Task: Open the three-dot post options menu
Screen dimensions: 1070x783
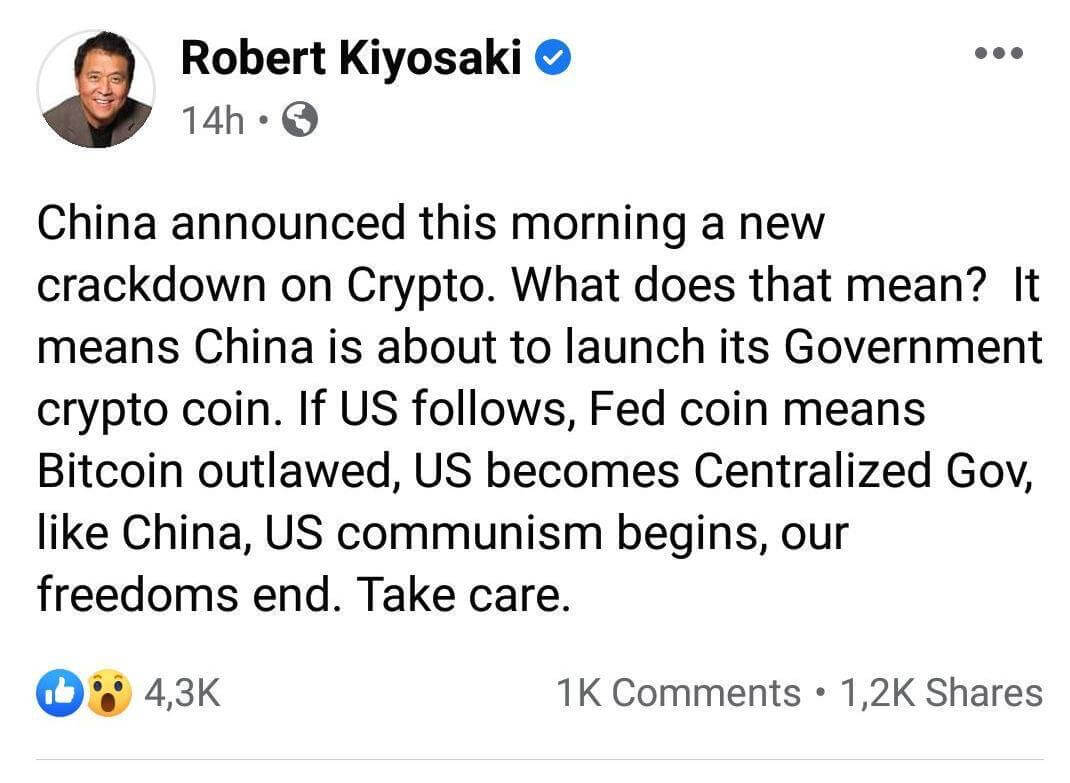Action: click(x=998, y=53)
